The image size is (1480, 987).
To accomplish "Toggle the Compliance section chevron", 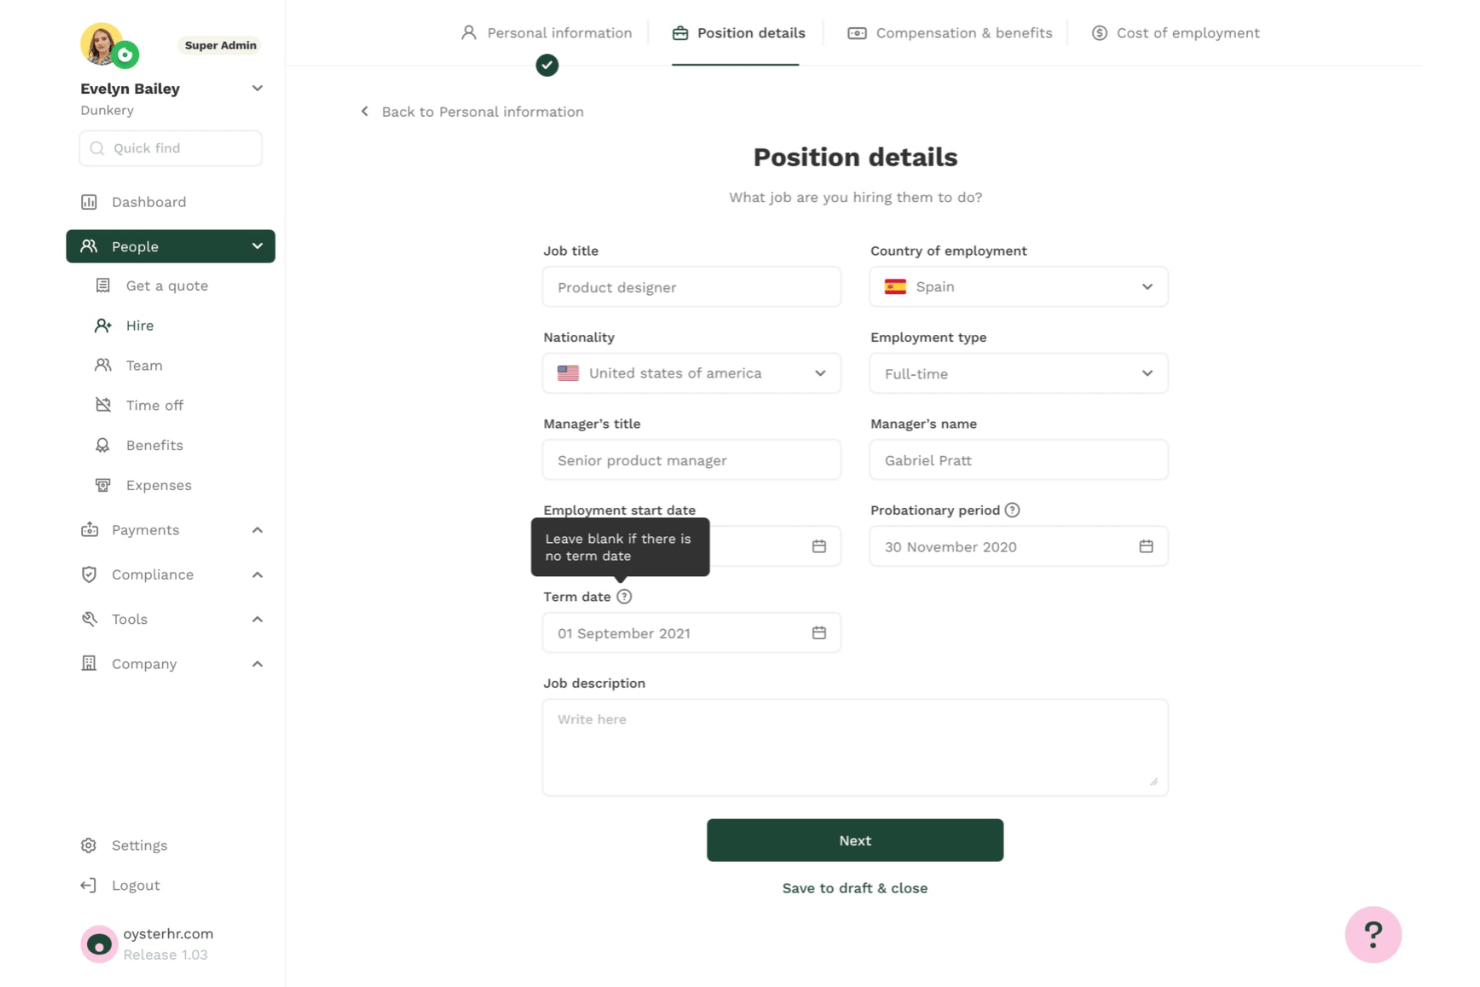I will (257, 575).
